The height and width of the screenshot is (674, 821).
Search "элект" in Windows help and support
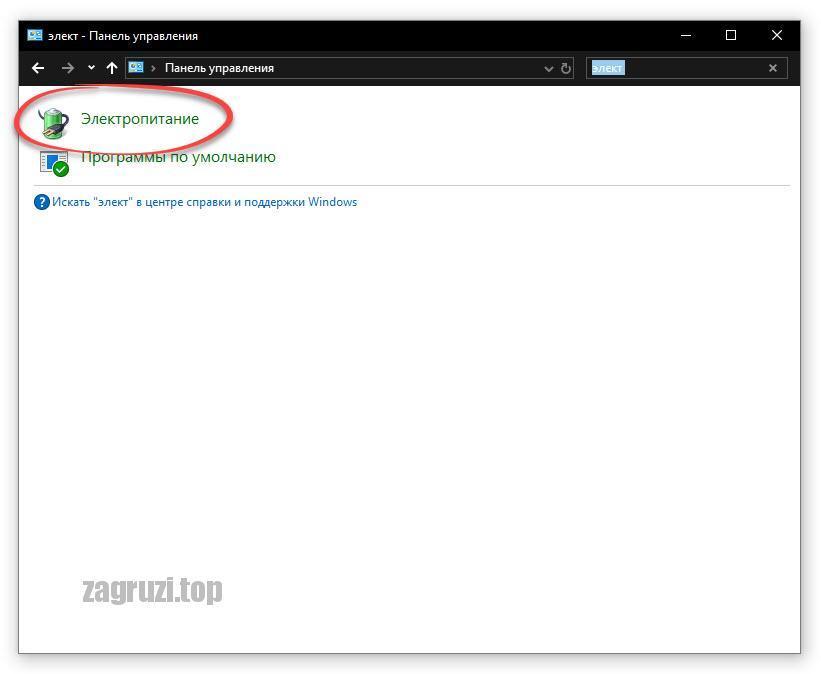[204, 202]
